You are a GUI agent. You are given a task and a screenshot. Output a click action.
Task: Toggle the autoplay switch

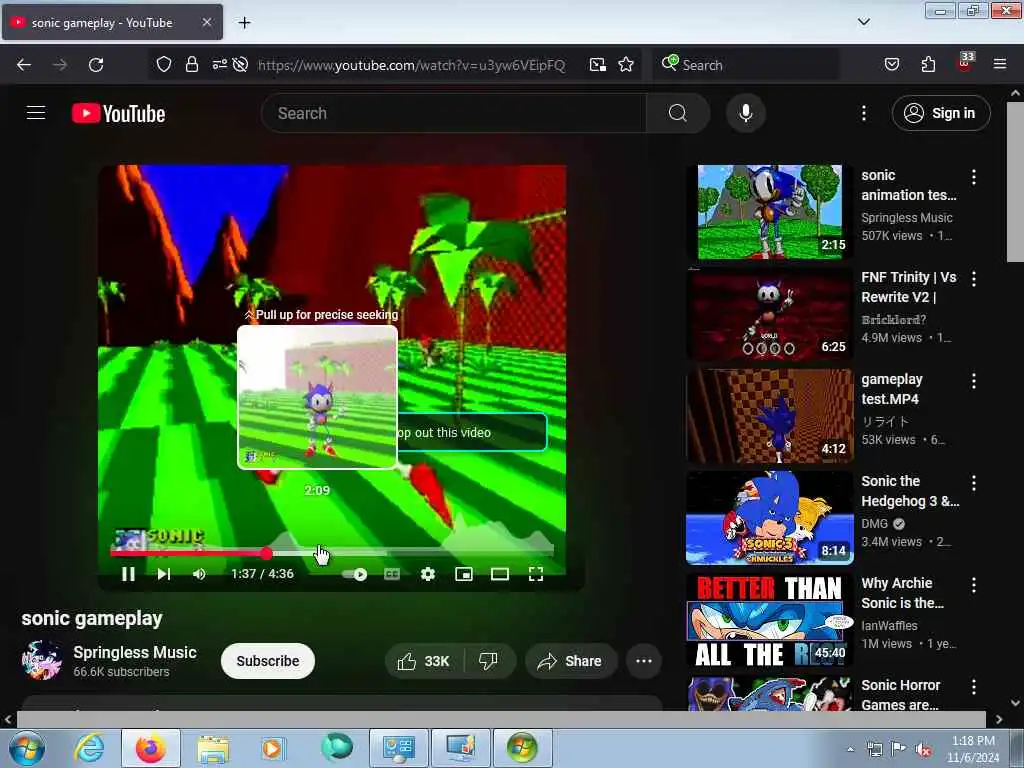pos(355,574)
